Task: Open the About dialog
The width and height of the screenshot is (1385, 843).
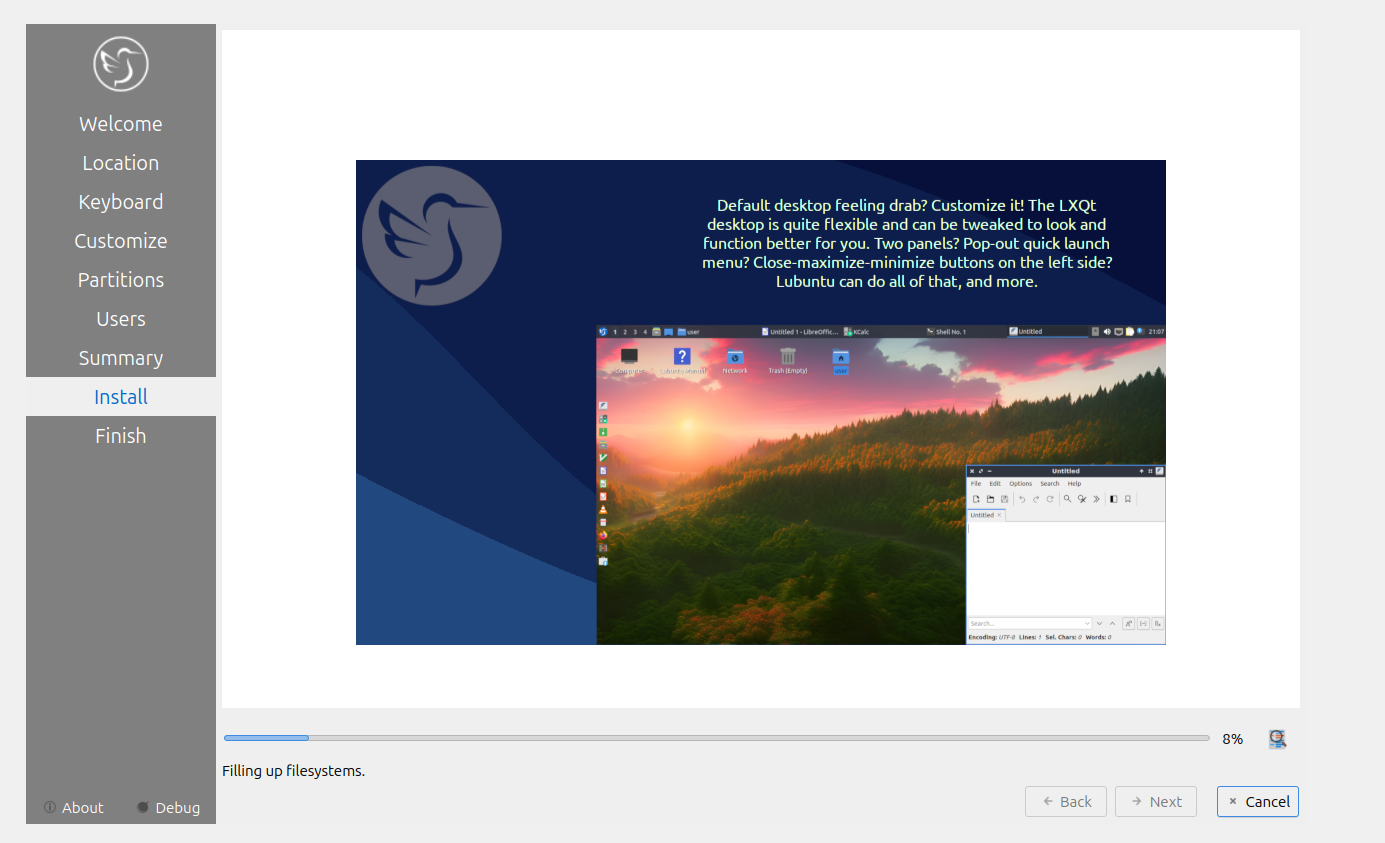Action: 74,807
